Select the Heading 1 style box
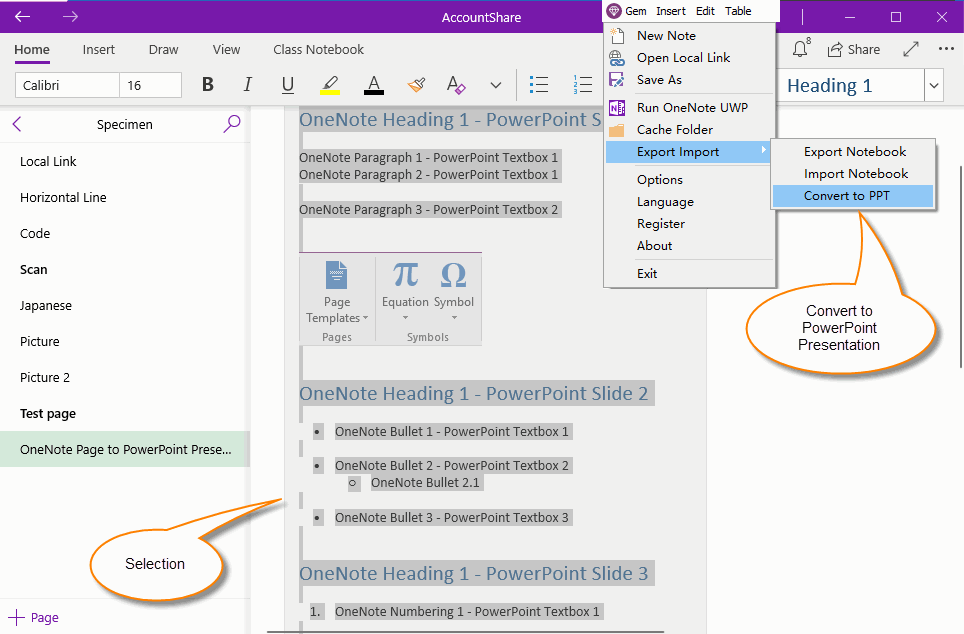This screenshot has height=634, width=964. coord(851,85)
